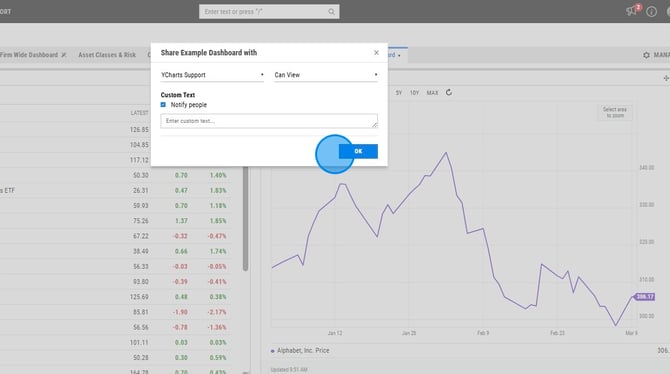Click the search magnifier icon
The height and width of the screenshot is (374, 670).
[331, 12]
